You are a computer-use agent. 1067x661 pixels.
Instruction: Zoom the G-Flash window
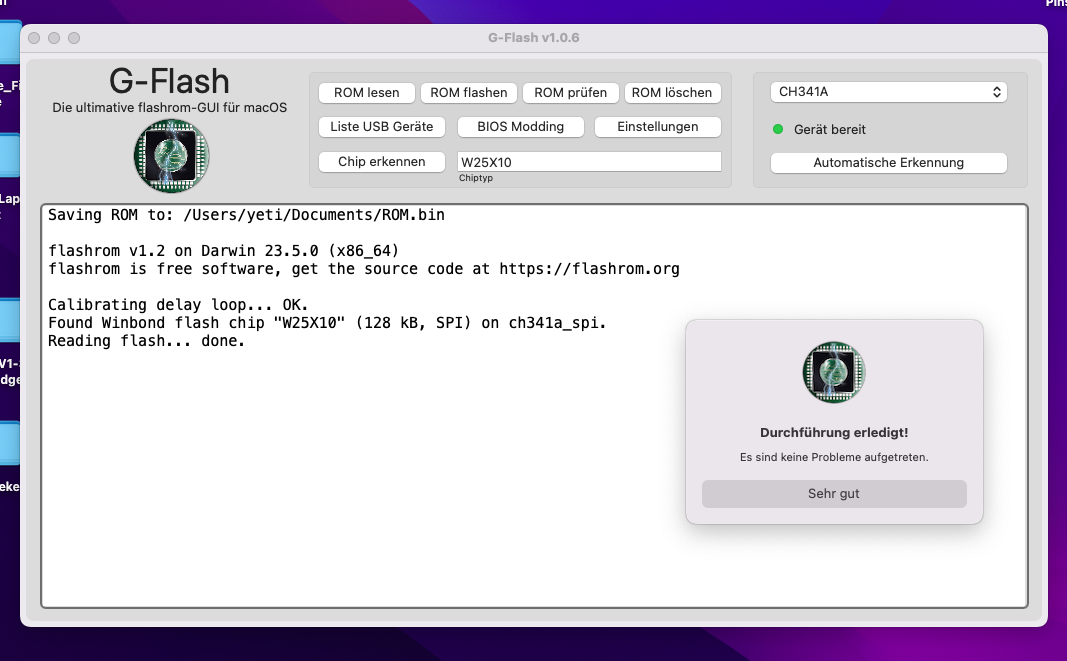pyautogui.click(x=74, y=38)
